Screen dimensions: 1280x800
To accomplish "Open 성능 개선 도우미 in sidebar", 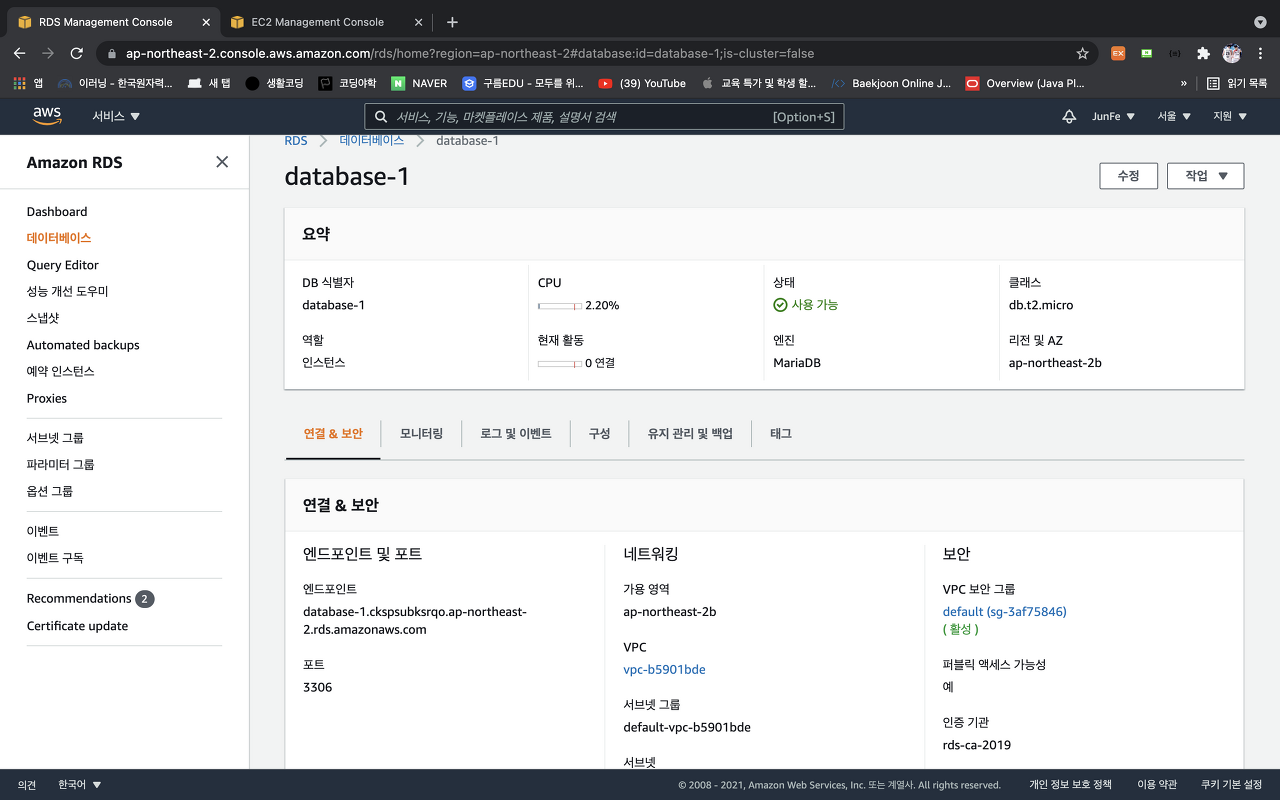I will coord(67,292).
